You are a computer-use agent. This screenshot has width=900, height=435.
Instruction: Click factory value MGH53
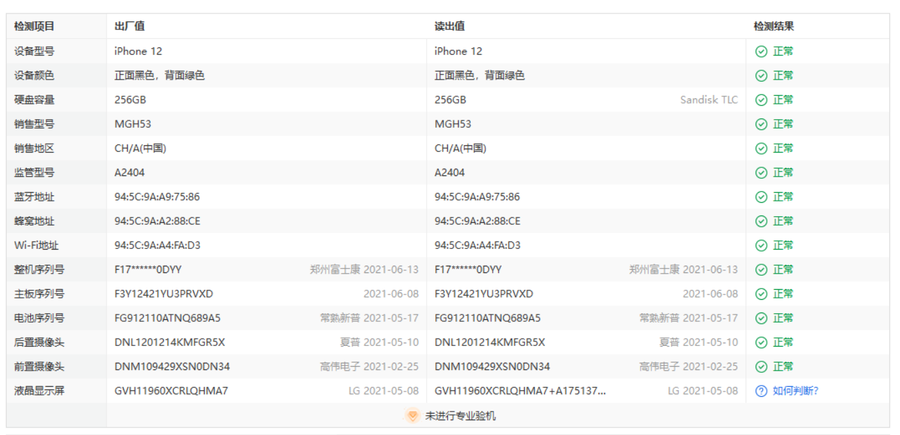[x=133, y=124]
